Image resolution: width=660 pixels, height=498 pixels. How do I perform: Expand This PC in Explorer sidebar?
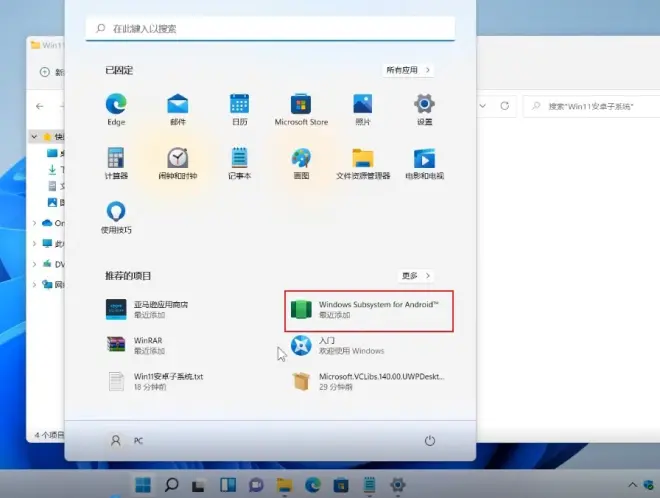point(34,243)
